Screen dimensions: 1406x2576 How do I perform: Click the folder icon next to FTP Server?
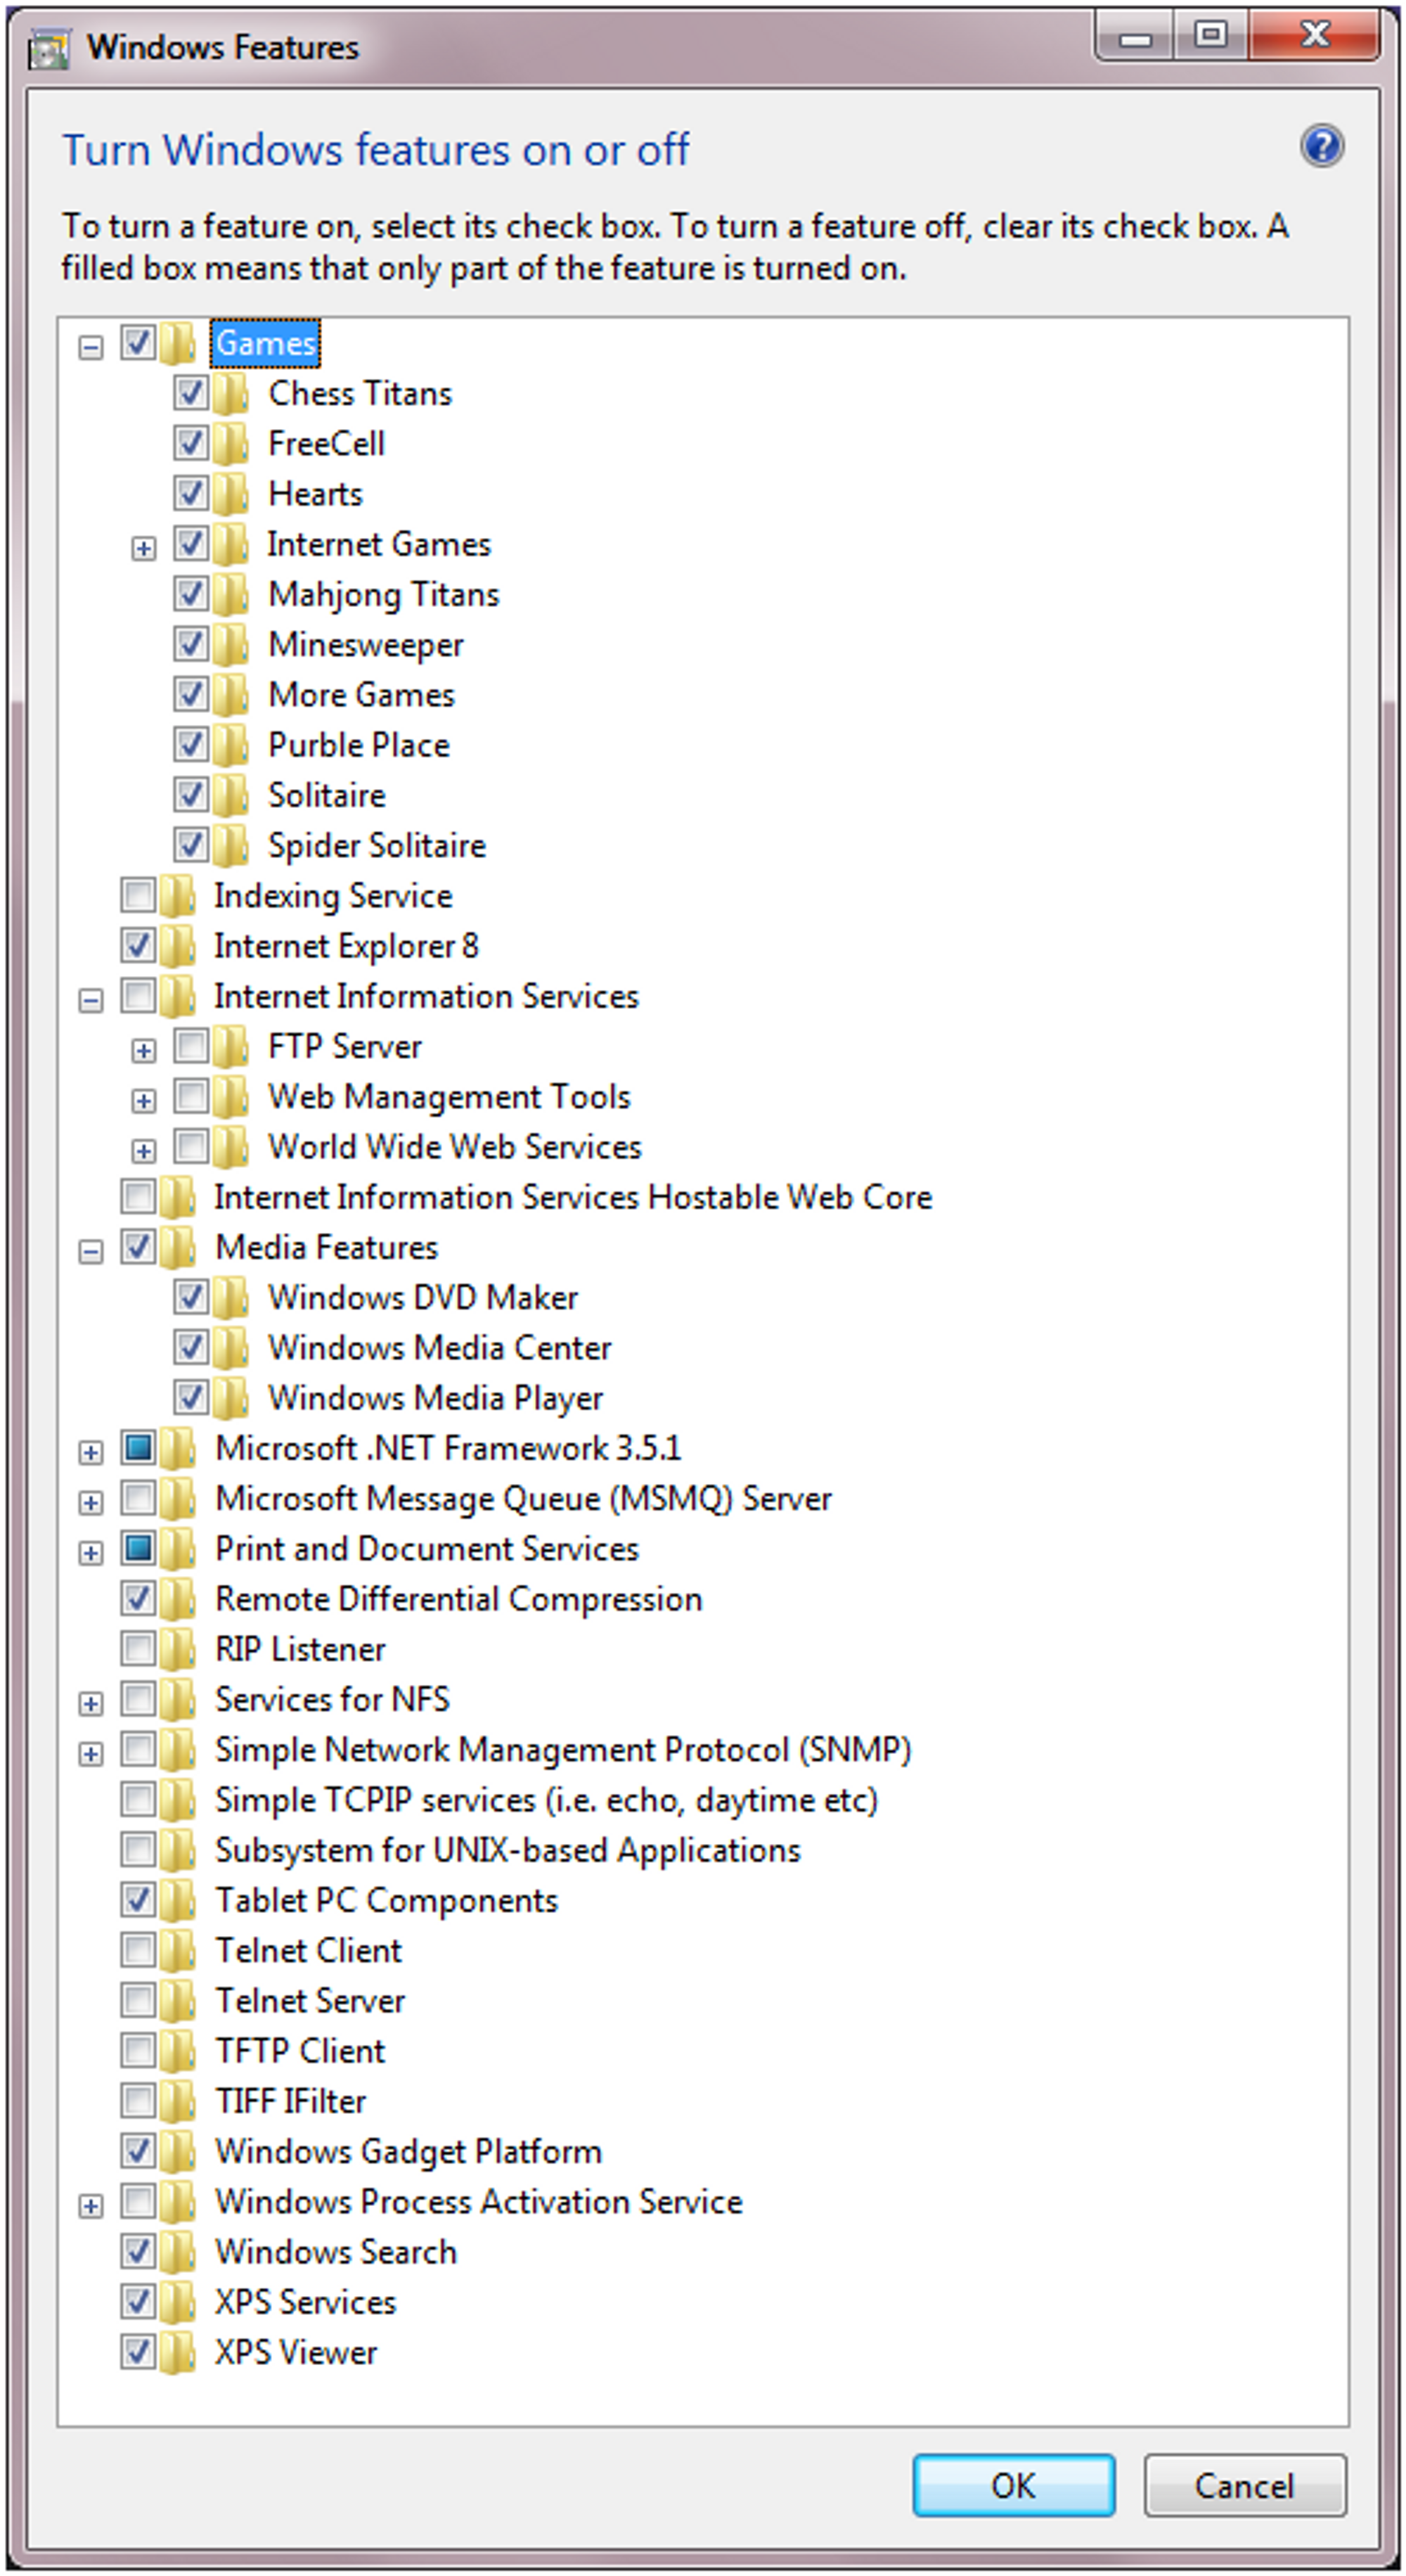(x=231, y=1046)
